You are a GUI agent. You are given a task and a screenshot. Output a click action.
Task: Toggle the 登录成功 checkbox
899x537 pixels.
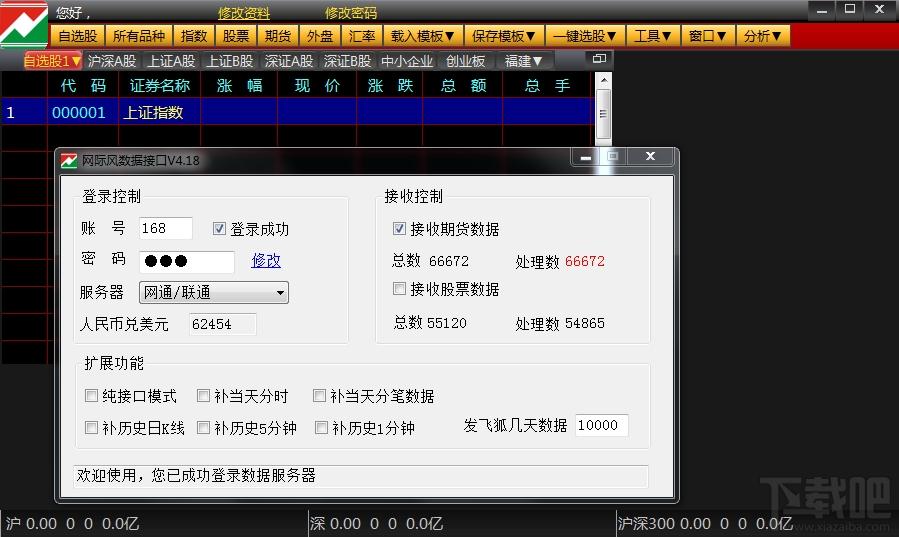pyautogui.click(x=219, y=229)
